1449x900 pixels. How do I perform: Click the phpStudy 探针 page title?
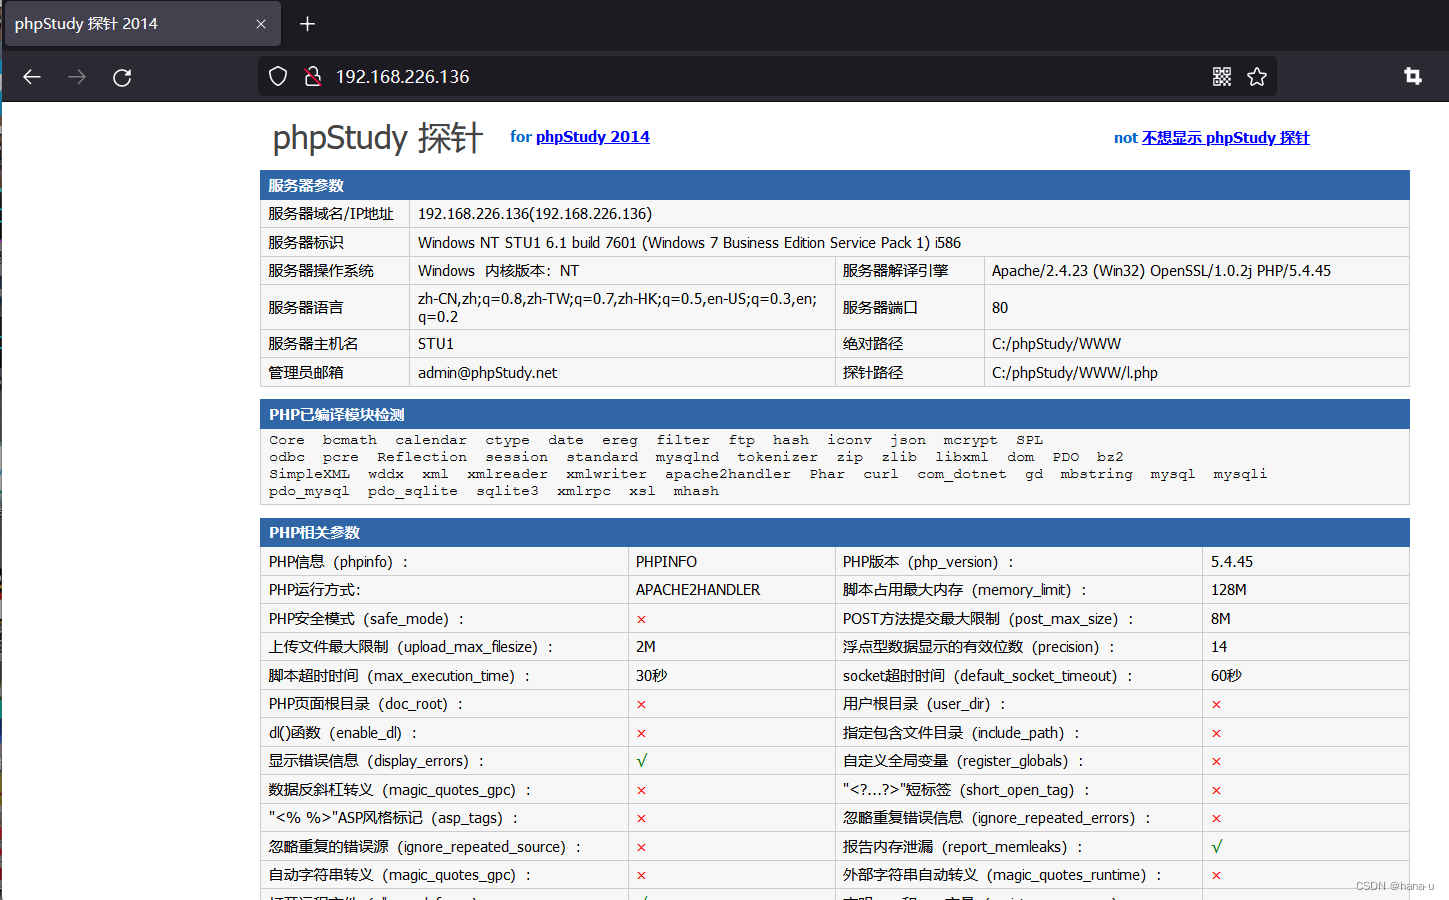pyautogui.click(x=378, y=138)
